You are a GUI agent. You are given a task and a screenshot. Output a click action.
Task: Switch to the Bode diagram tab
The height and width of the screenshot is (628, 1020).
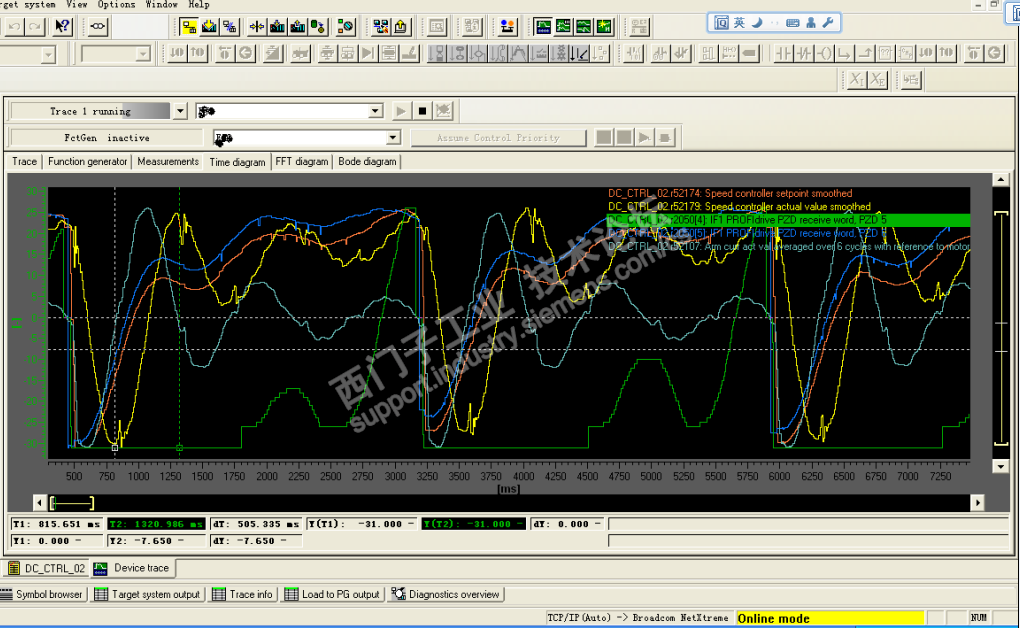[x=367, y=161]
